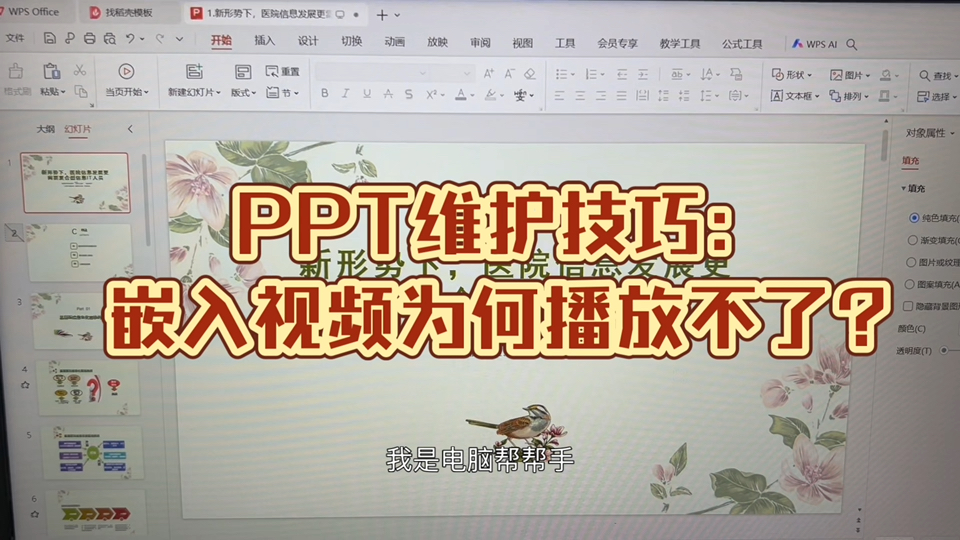Open the Arrange (排列) dropdown
This screenshot has height=540, width=960.
(849, 96)
